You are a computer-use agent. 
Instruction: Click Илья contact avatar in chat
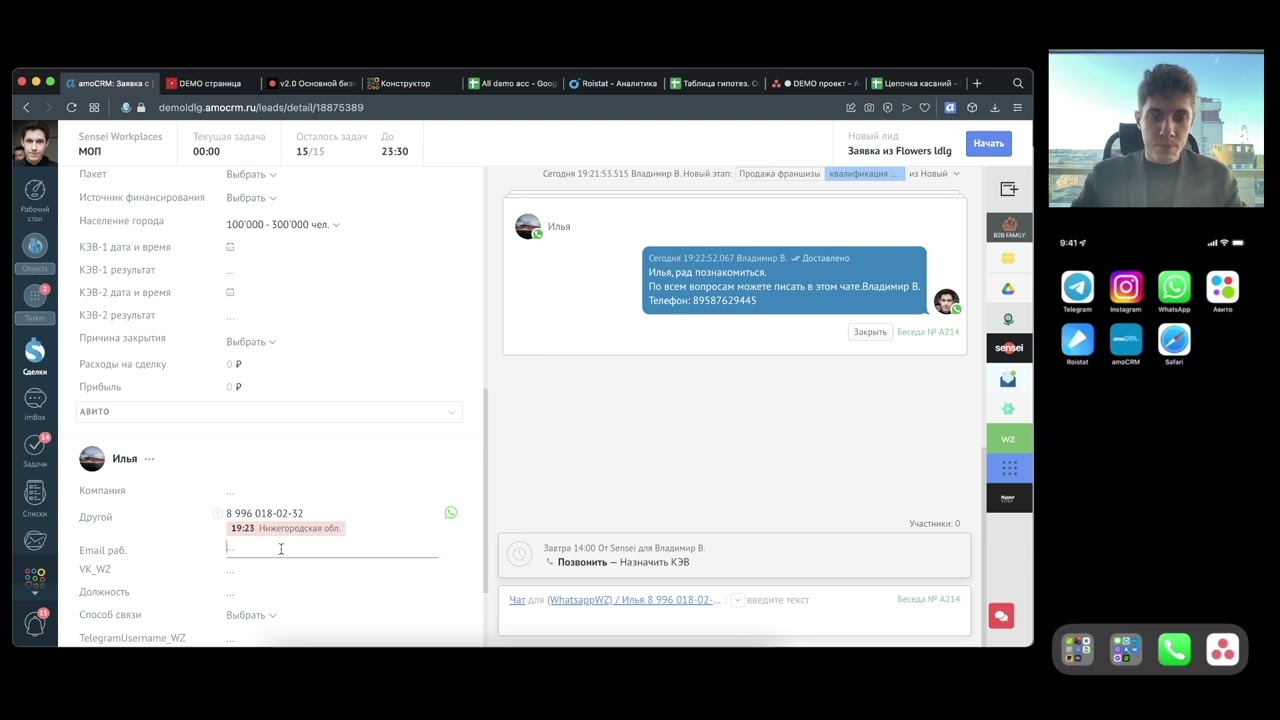(528, 226)
